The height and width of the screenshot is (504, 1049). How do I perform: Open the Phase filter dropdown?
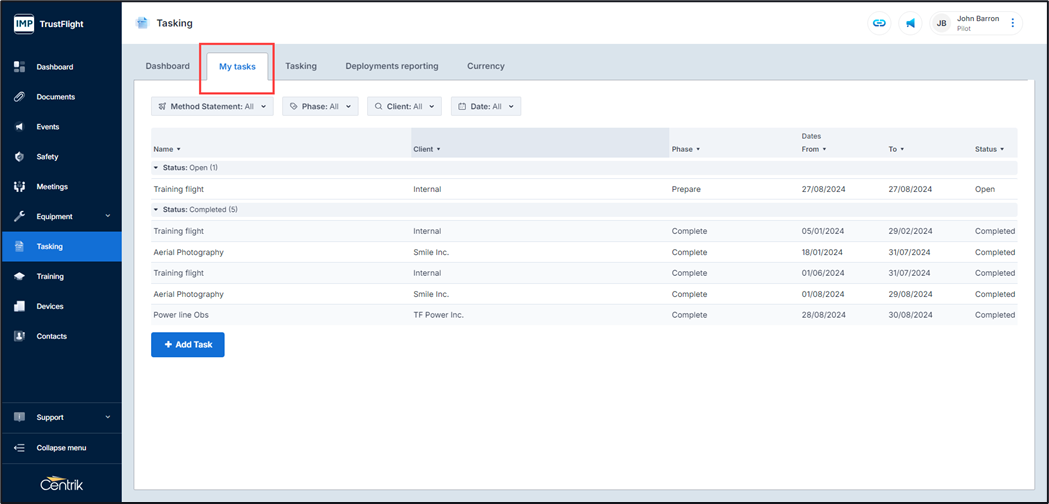(320, 106)
